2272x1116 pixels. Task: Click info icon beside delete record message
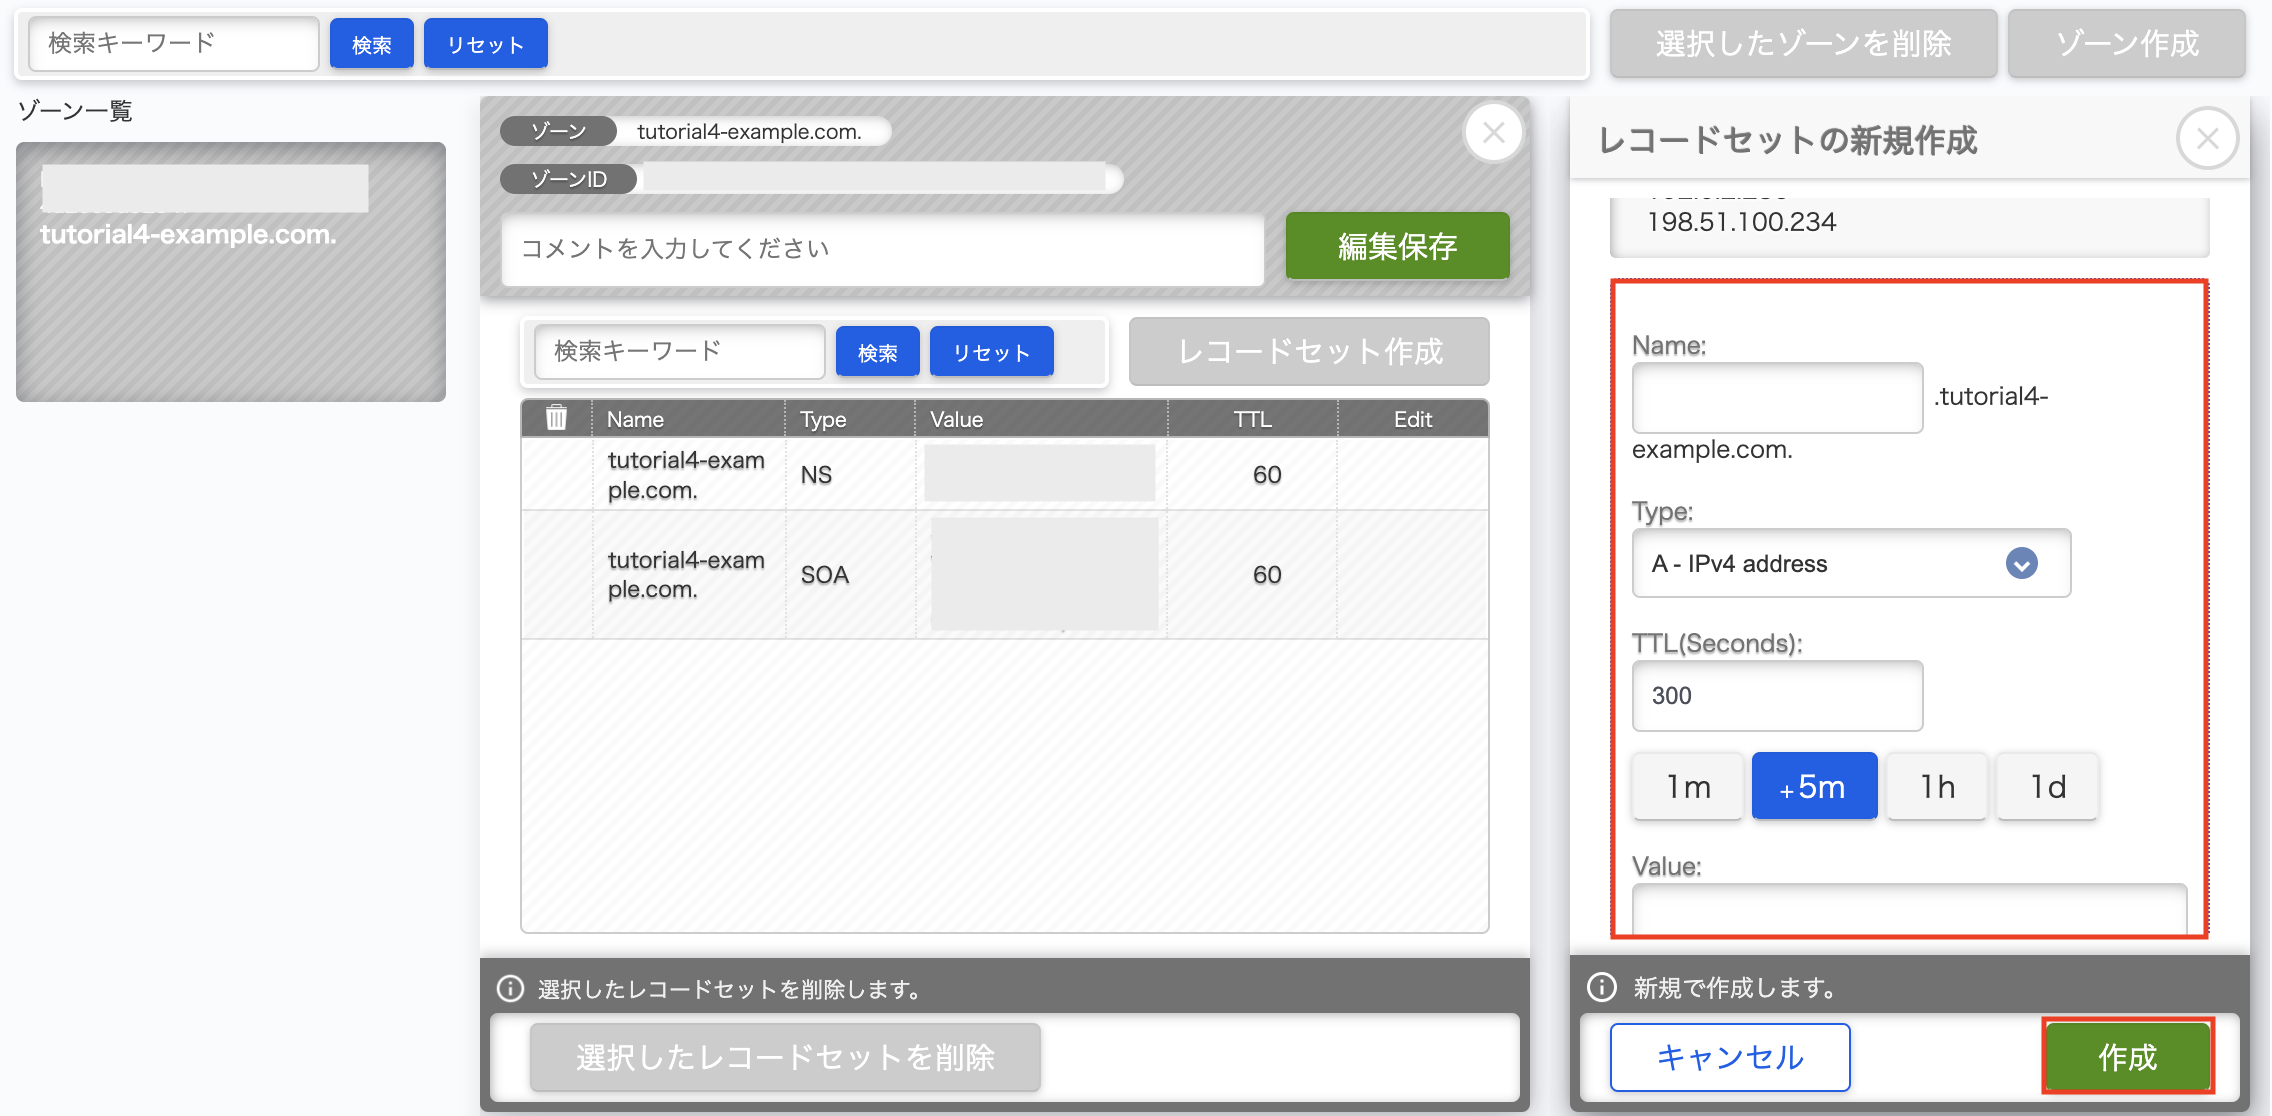coord(510,988)
